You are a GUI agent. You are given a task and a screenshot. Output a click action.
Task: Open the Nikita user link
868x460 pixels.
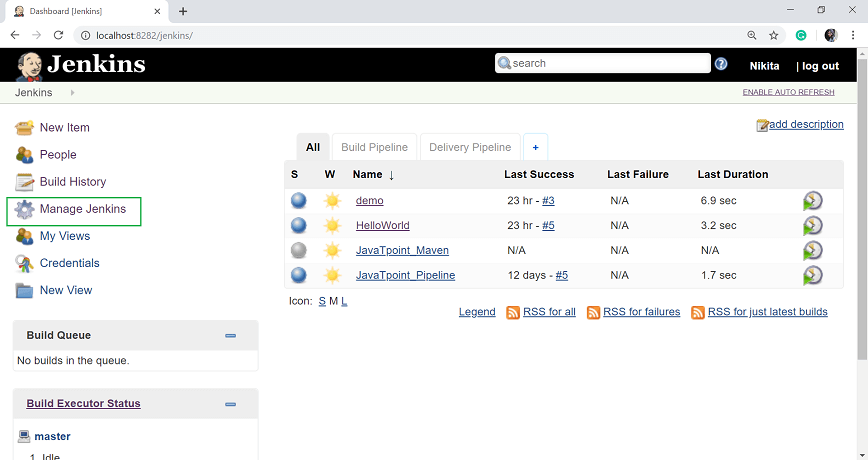pyautogui.click(x=764, y=66)
